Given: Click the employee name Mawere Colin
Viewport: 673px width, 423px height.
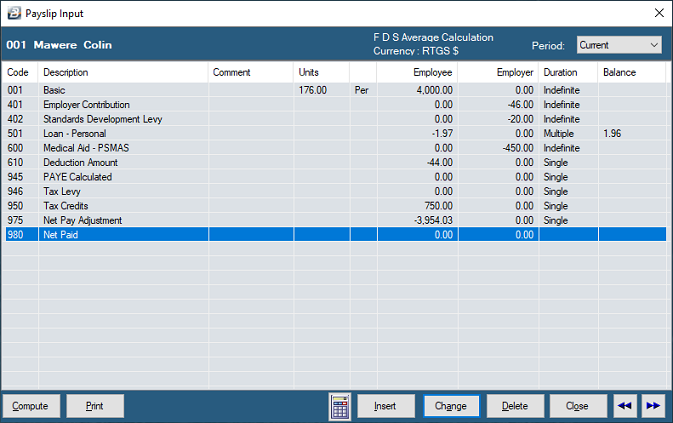Looking at the screenshot, I should pyautogui.click(x=73, y=45).
